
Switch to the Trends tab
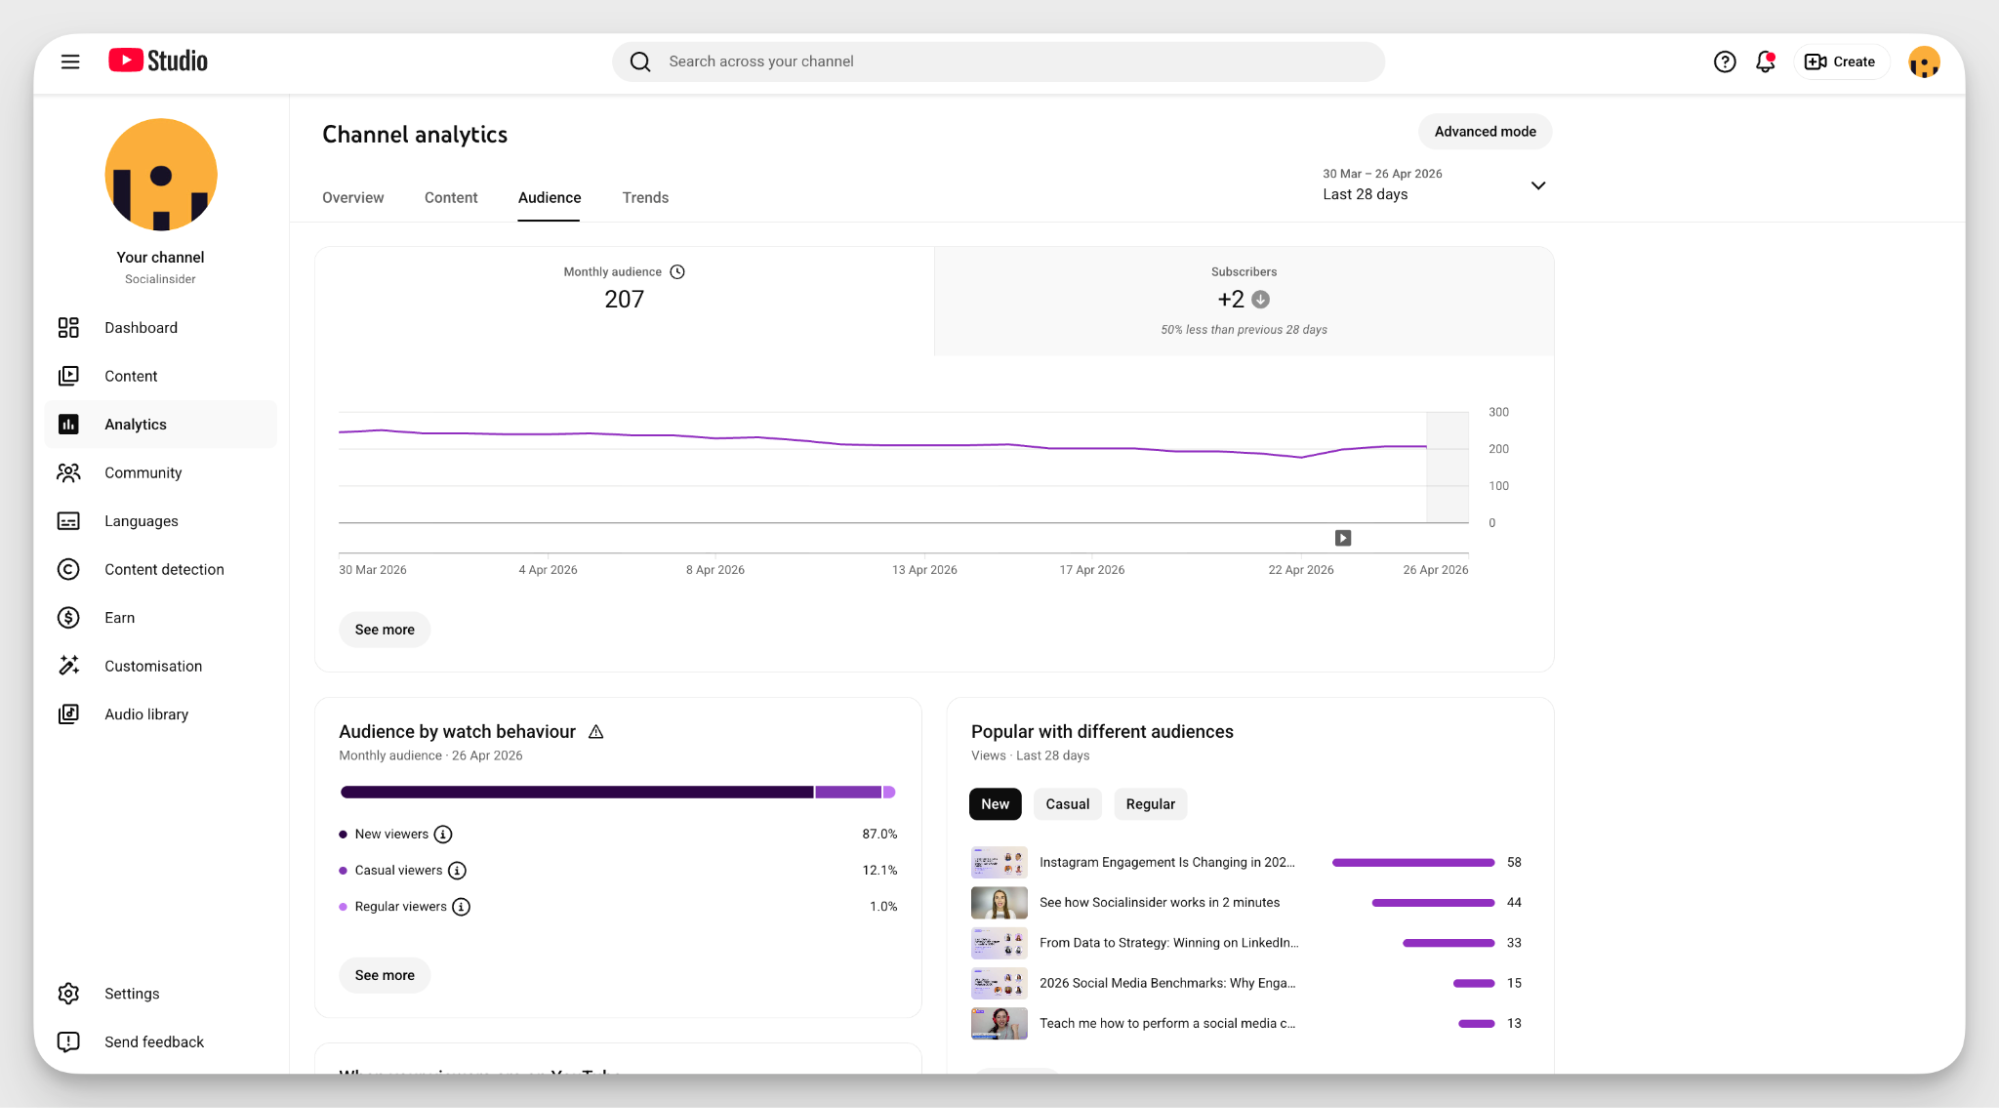pos(645,198)
